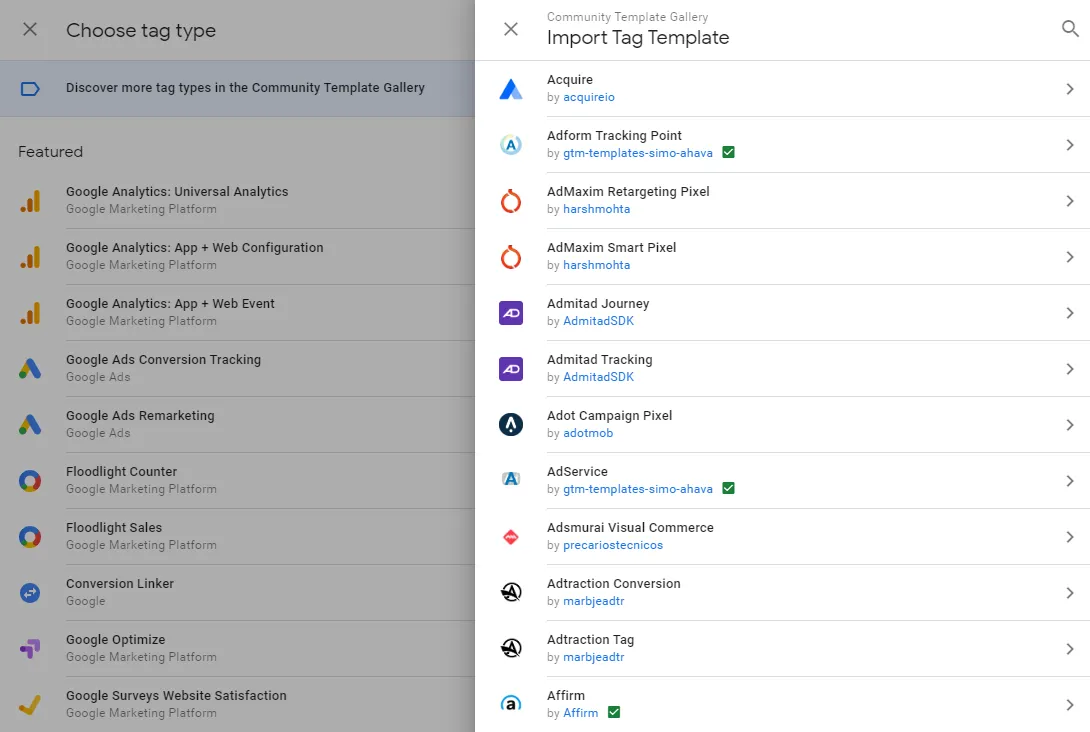Expand the Adot Campaign Pixel chevron

(1070, 425)
